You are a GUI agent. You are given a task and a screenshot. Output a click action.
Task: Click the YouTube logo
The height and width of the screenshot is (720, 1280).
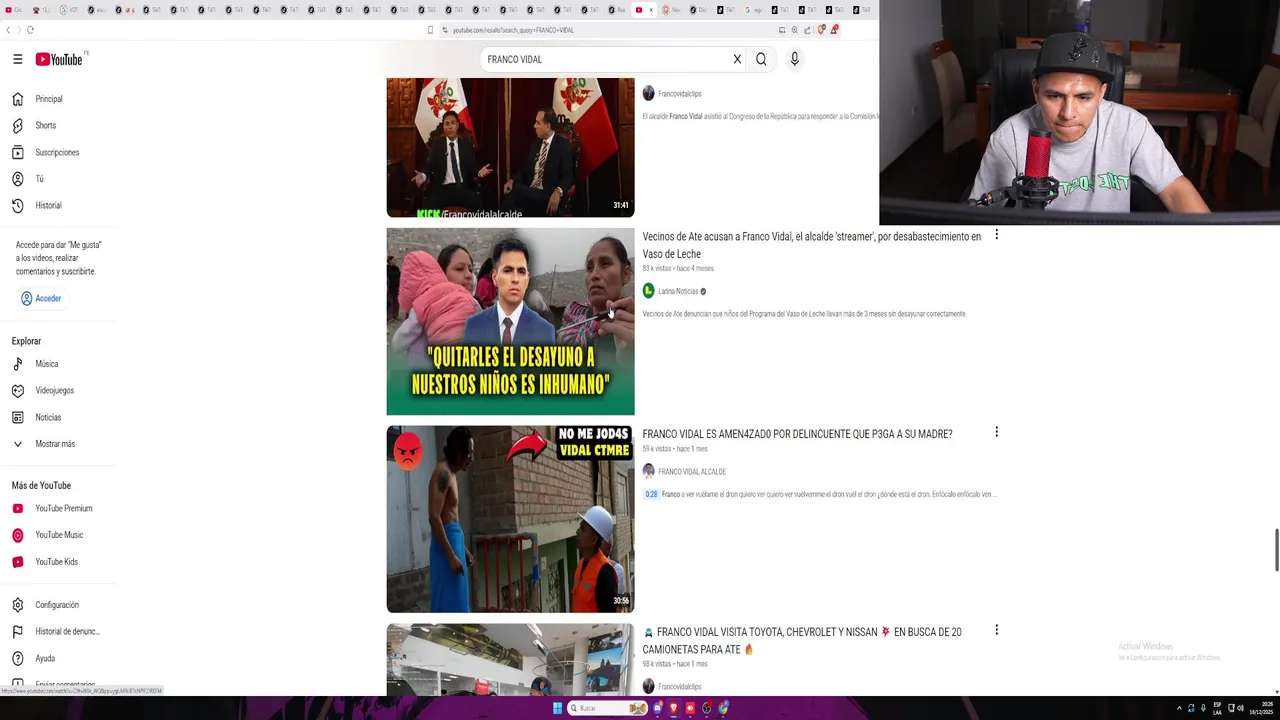pyautogui.click(x=59, y=59)
